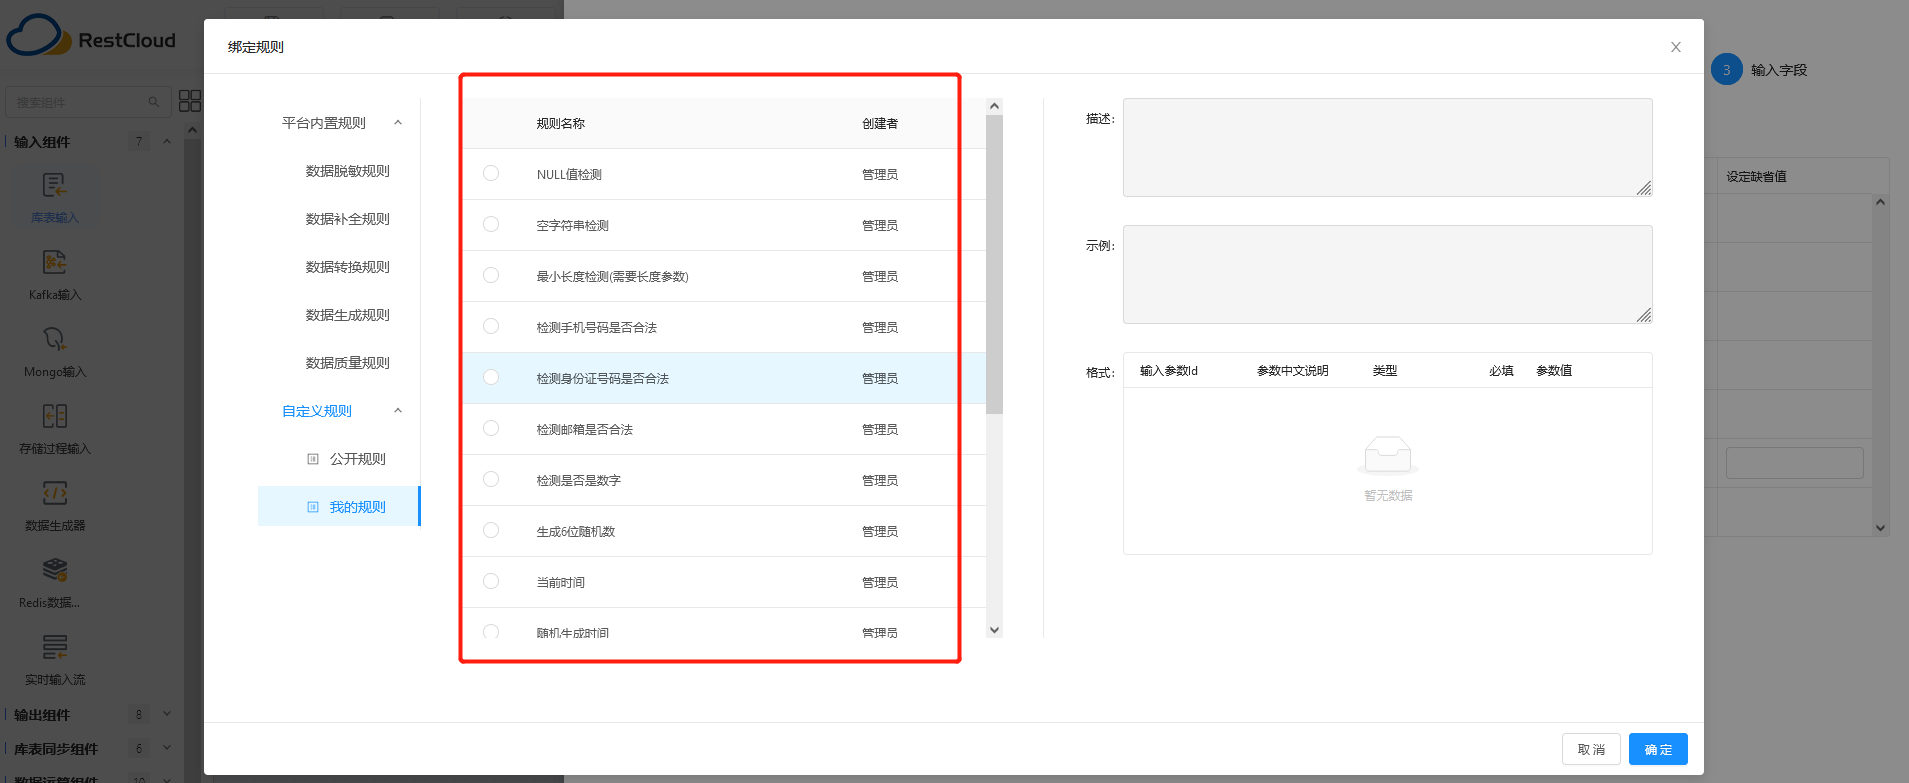Click the 库表输入 component icon
The height and width of the screenshot is (783, 1909).
(54, 185)
